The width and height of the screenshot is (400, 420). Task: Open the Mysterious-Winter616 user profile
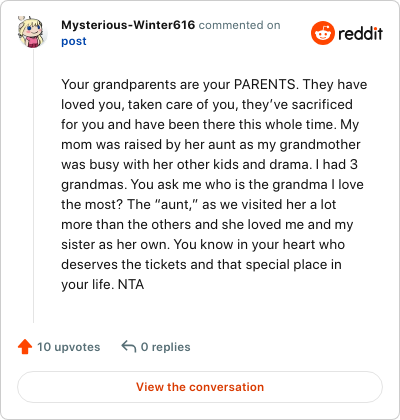point(128,25)
